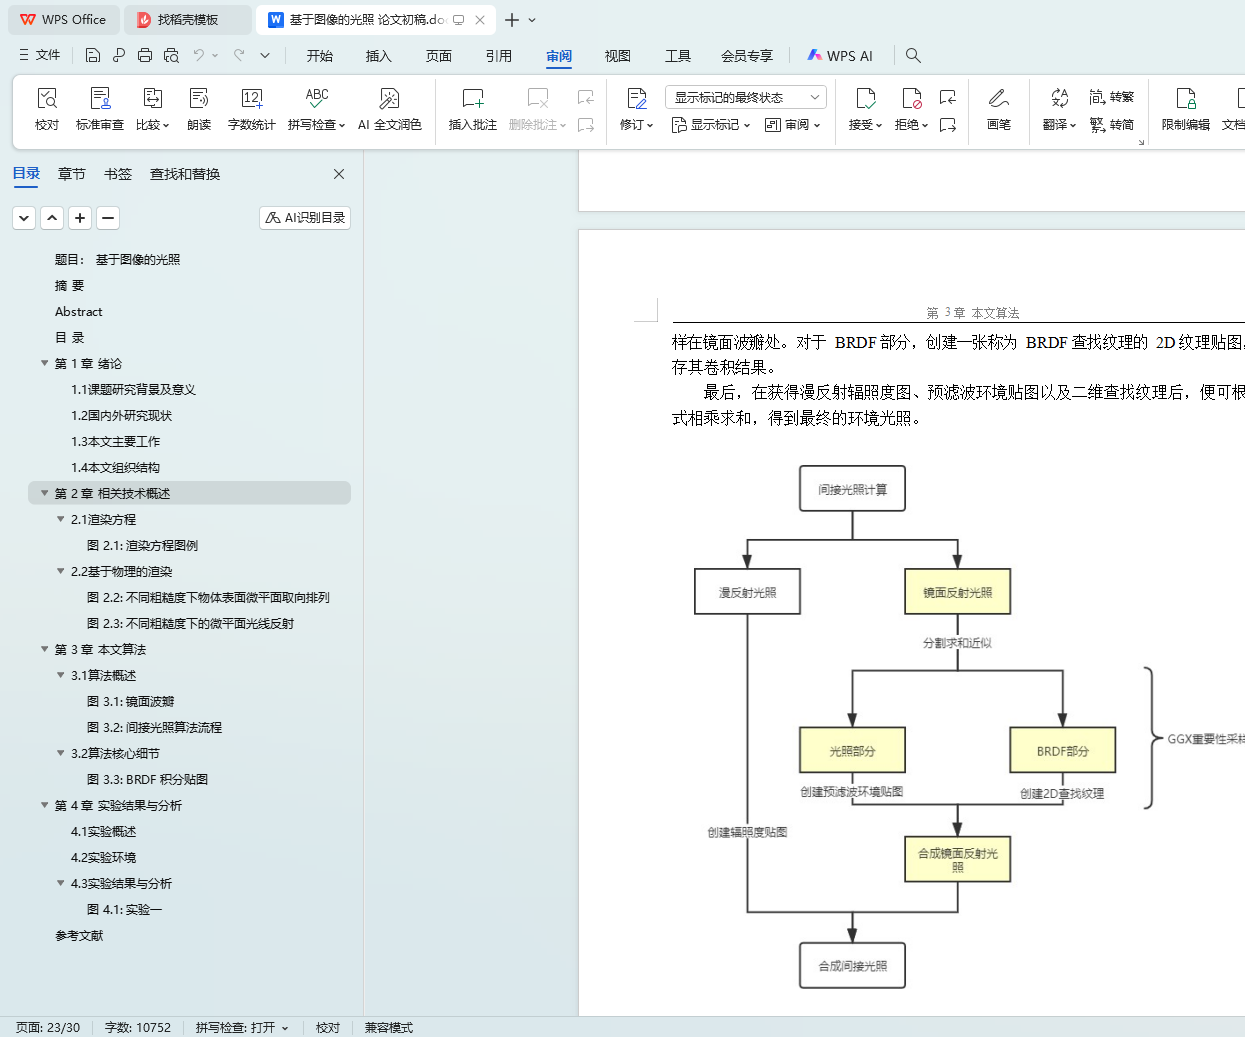Click the 校对 proofreading icon
The image size is (1245, 1037).
(47, 109)
